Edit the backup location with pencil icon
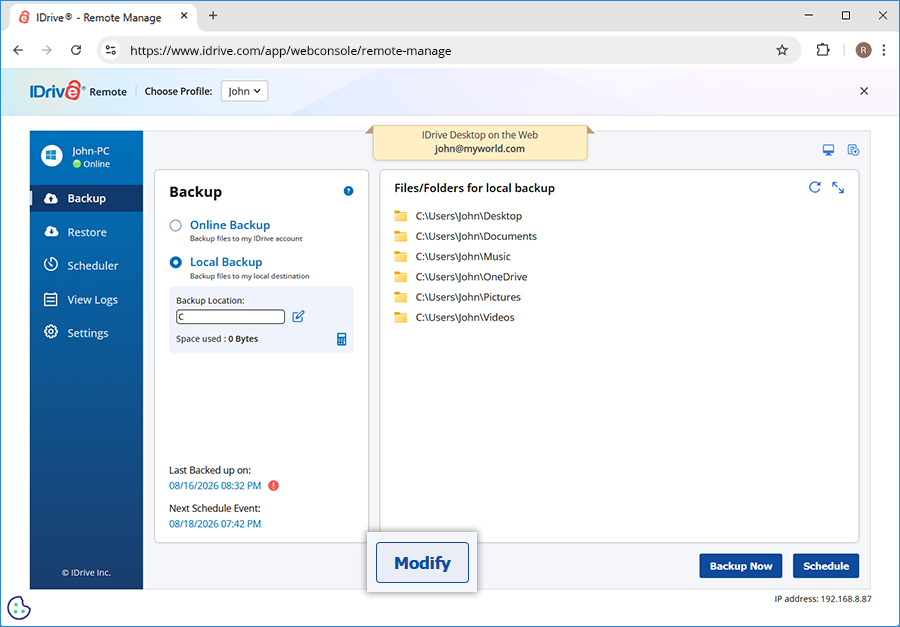 (298, 316)
